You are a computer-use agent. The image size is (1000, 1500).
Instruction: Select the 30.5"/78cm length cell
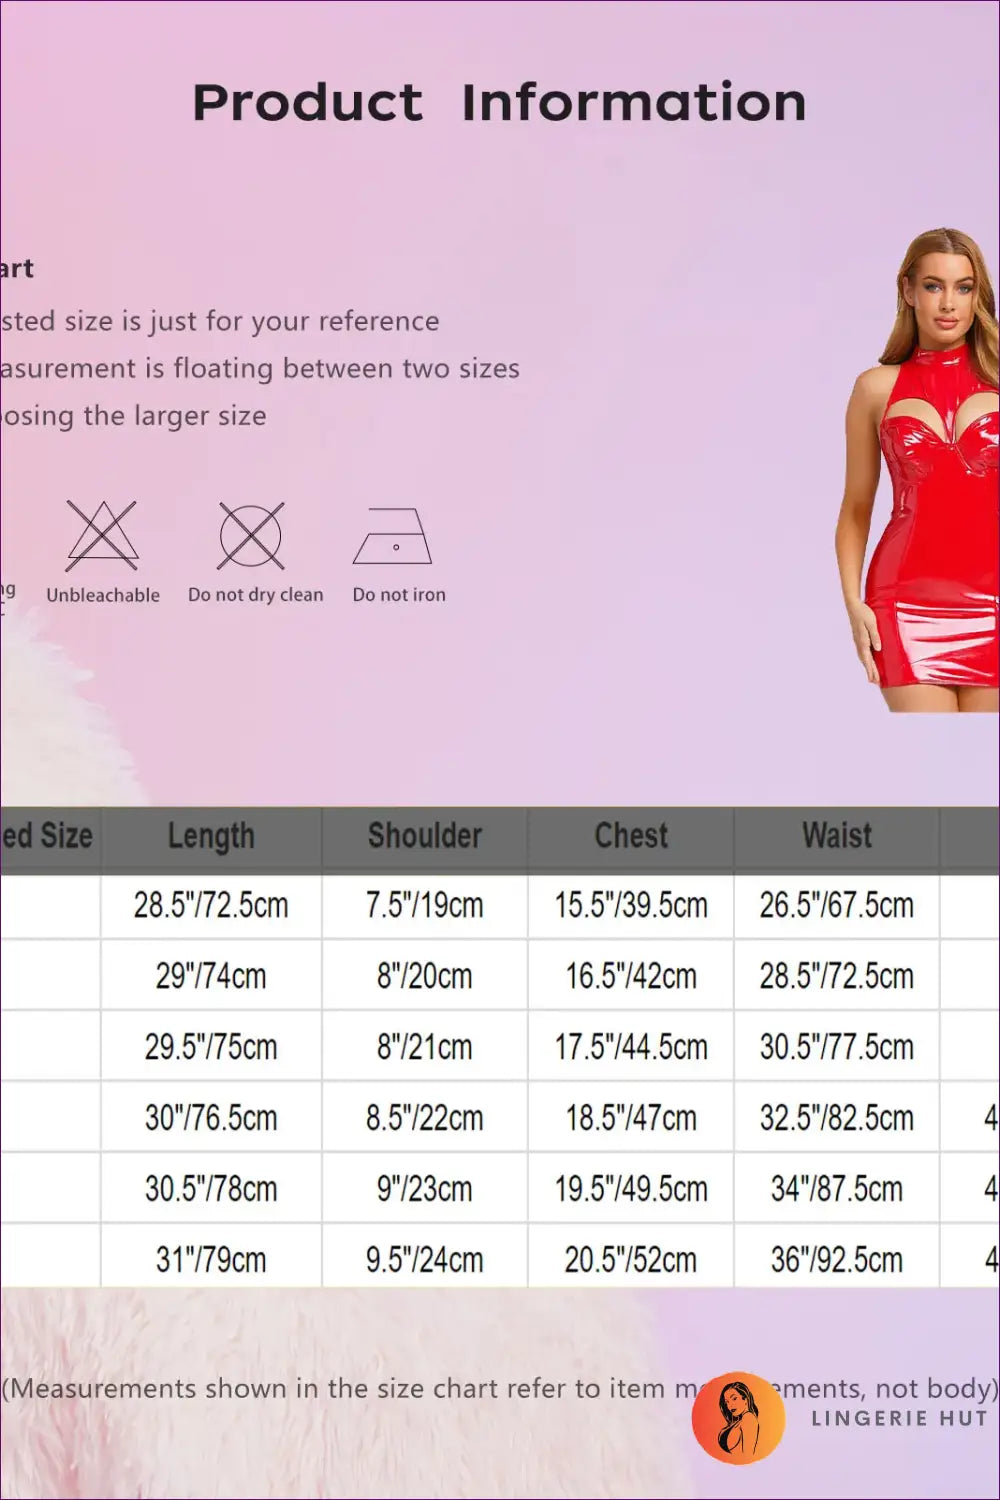pyautogui.click(x=211, y=1189)
